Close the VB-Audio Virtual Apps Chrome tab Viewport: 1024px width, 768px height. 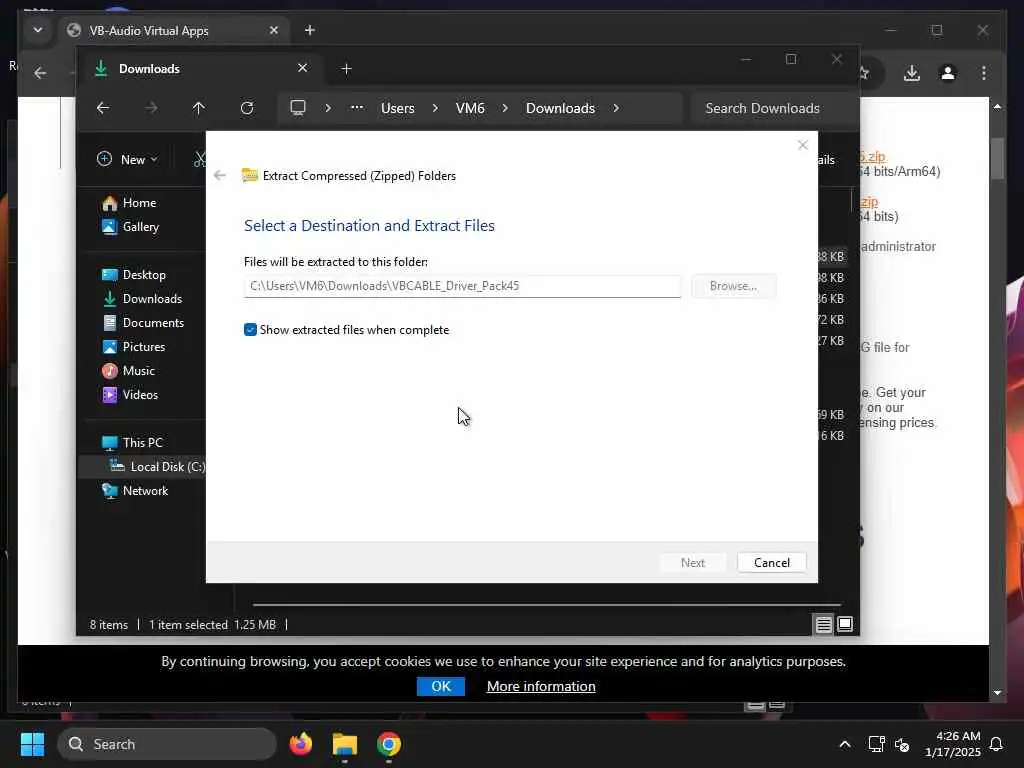[x=274, y=30]
